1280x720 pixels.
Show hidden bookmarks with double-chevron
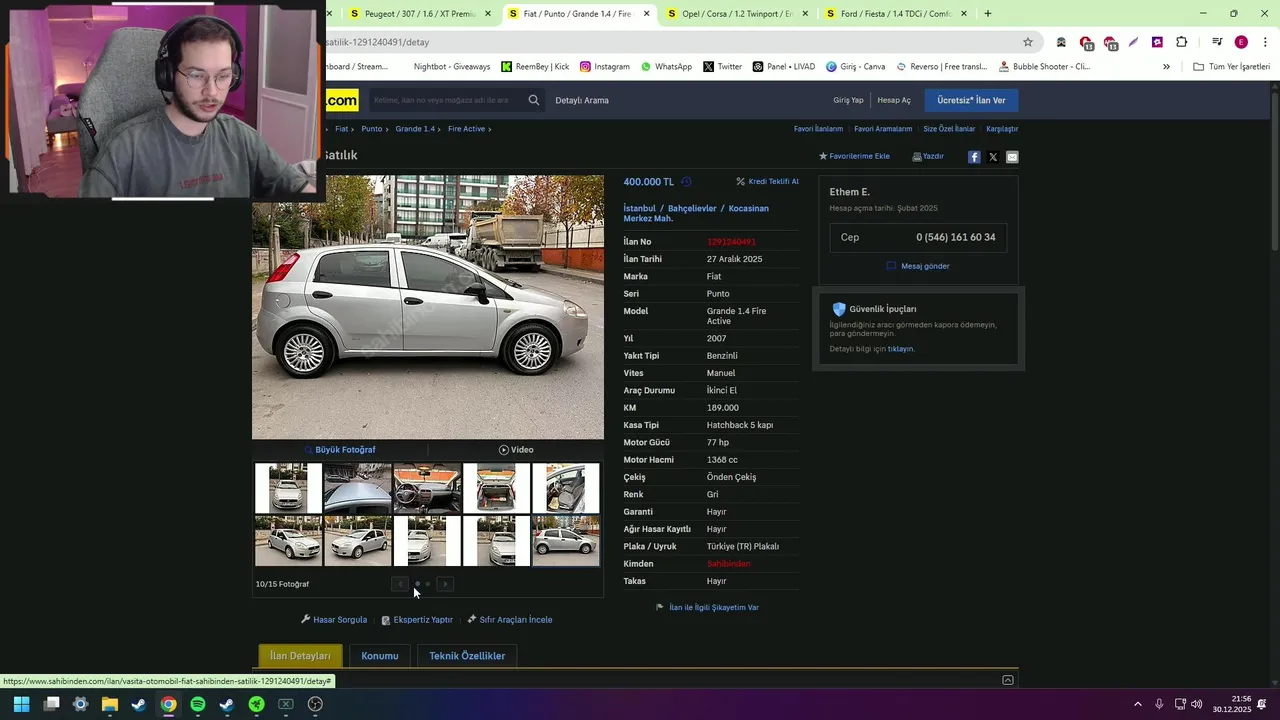click(1166, 67)
